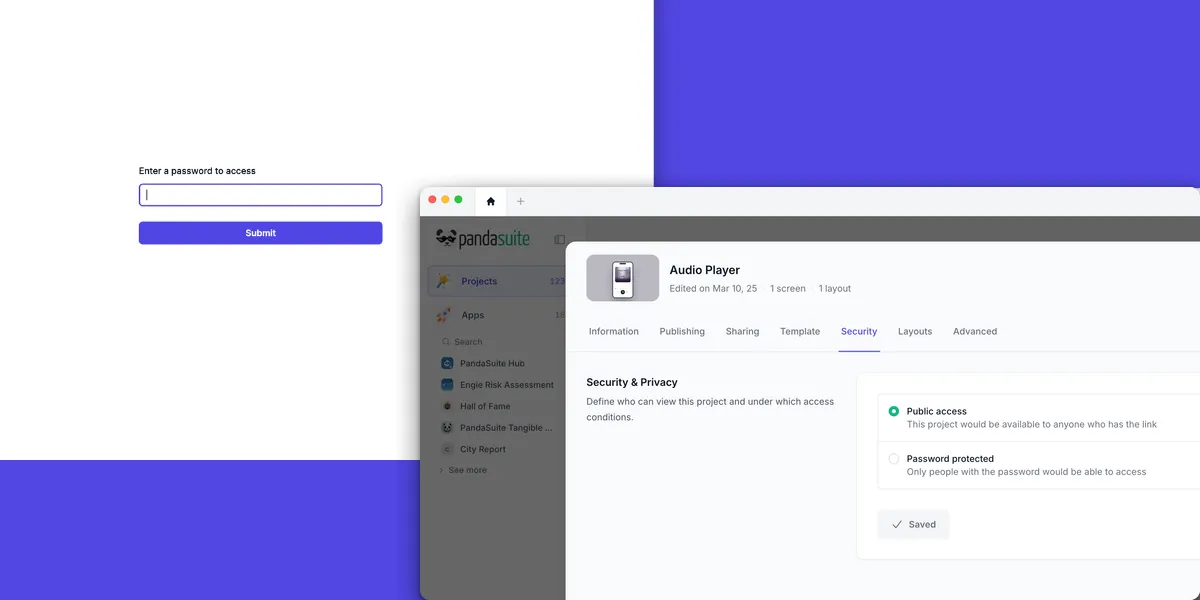Image resolution: width=1200 pixels, height=600 pixels.
Task: Click the "Edited on Mar 10, 25" text
Action: tap(713, 289)
